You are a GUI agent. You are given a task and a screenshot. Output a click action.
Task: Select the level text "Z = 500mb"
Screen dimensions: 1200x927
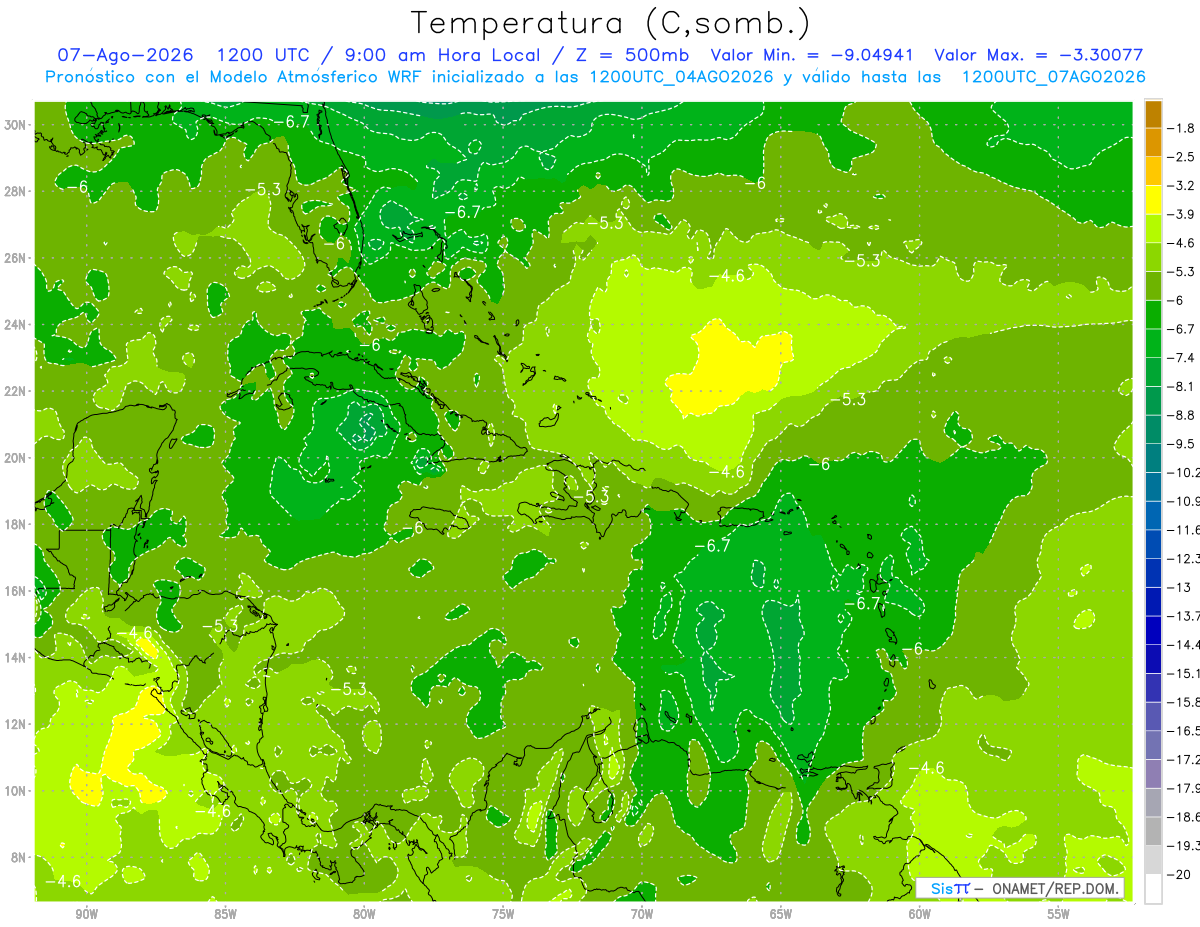[x=630, y=55]
